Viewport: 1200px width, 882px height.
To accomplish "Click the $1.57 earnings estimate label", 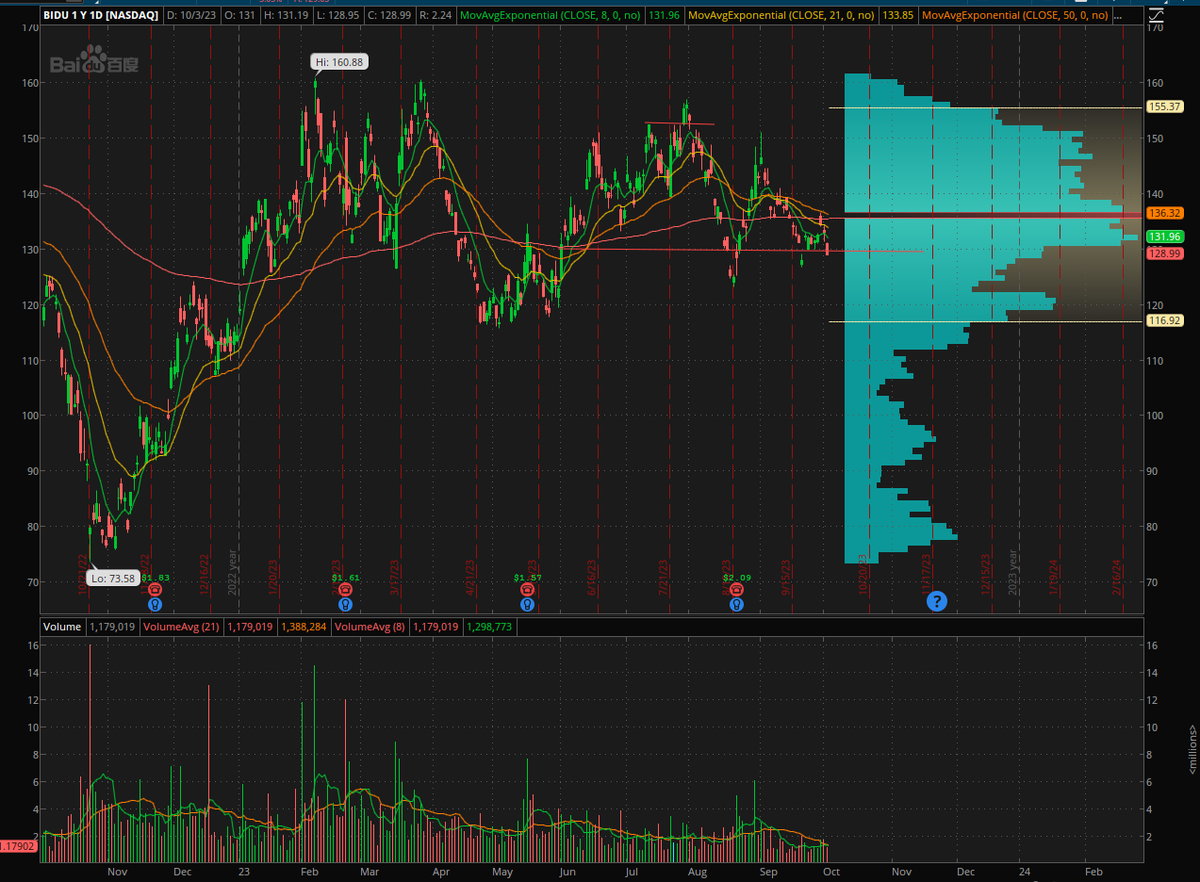I will pyautogui.click(x=528, y=578).
